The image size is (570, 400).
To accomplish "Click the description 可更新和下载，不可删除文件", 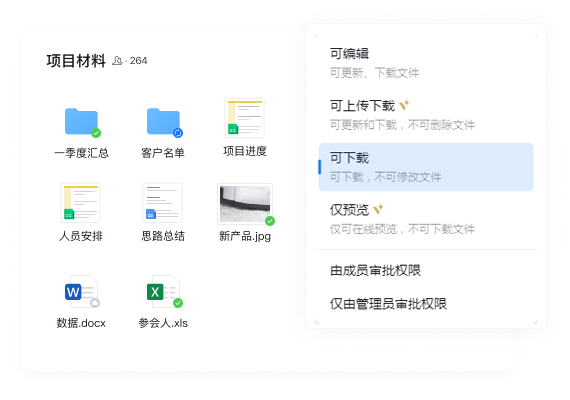I will click(402, 125).
